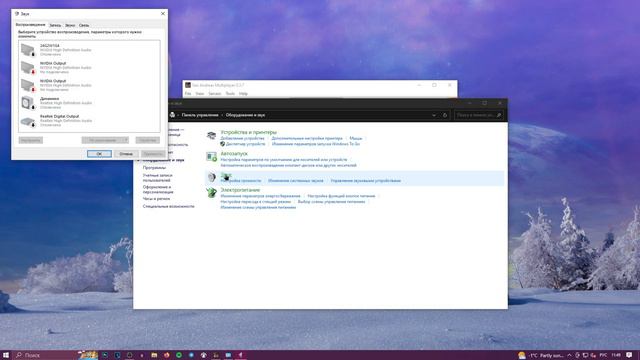Select the Realtek Digital Output device icon
The width and height of the screenshot is (640, 360).
point(28,121)
